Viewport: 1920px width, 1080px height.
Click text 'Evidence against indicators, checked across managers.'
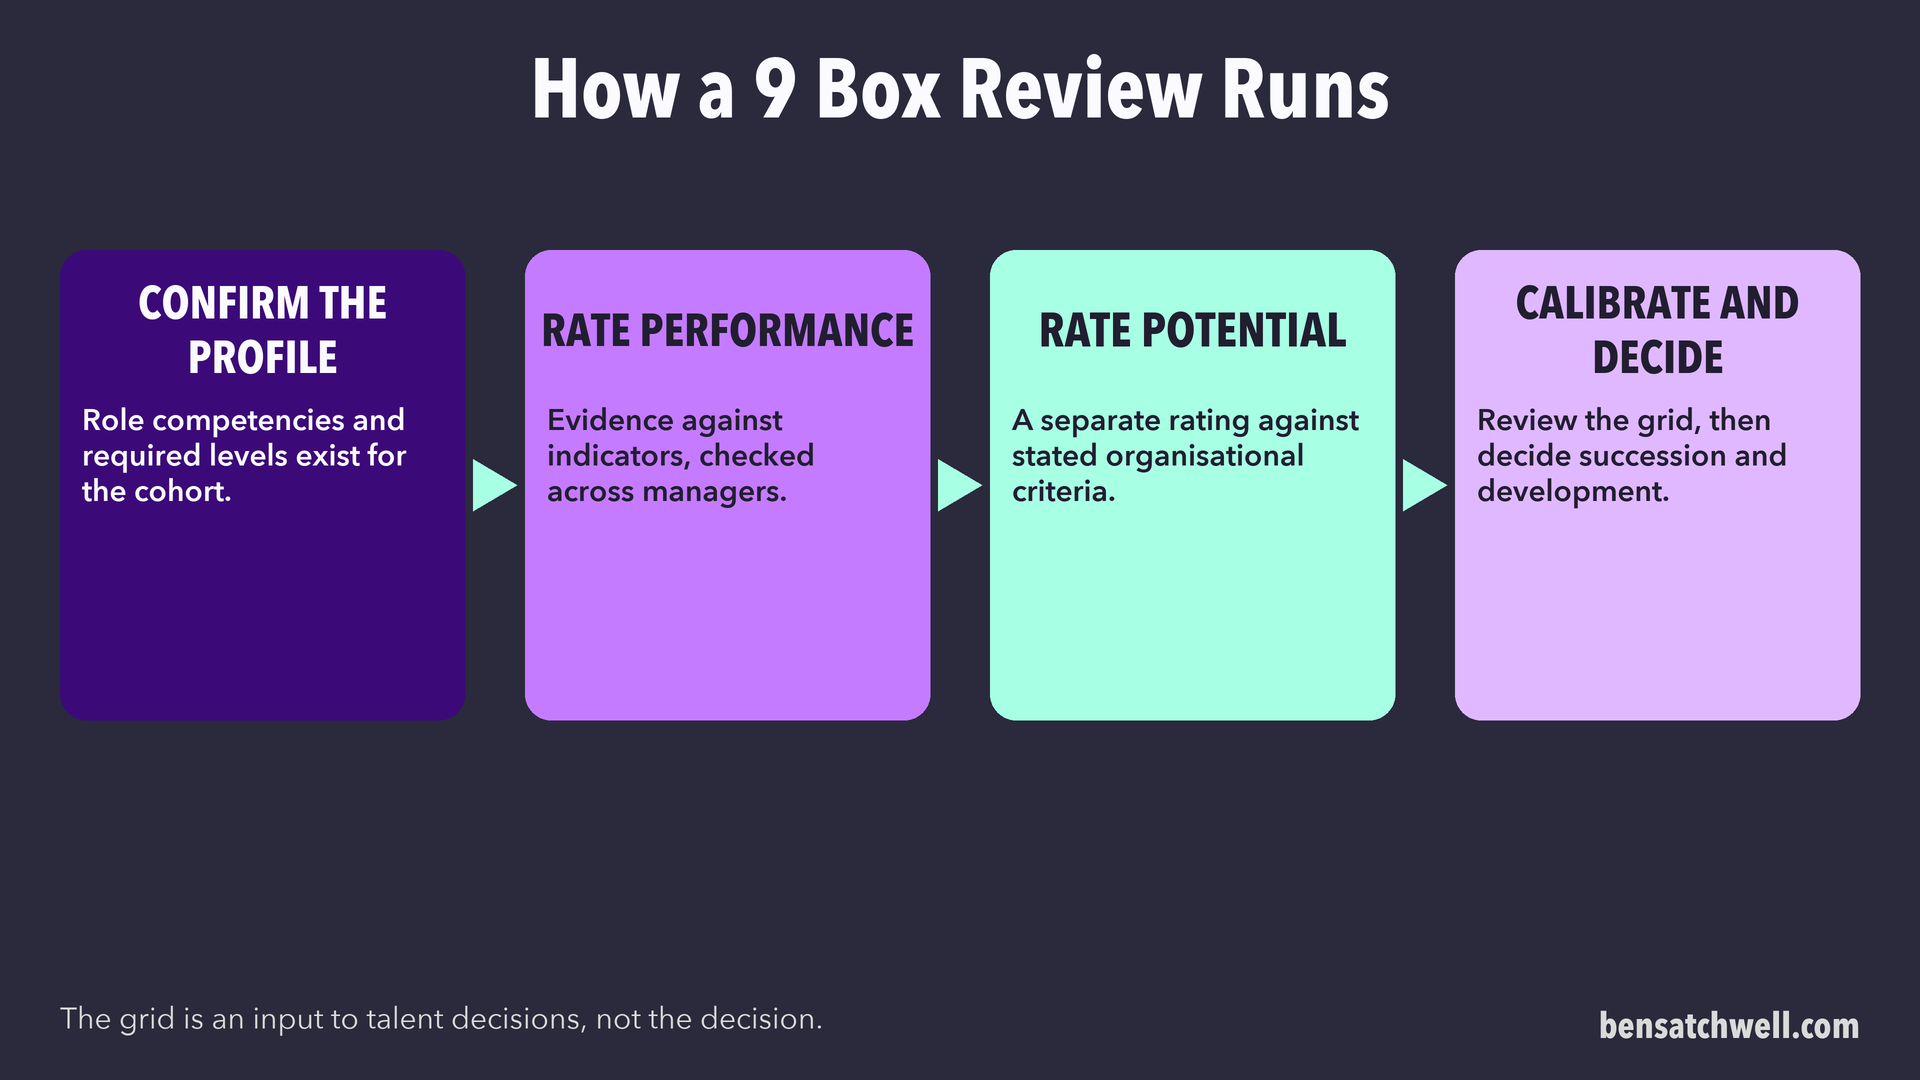click(680, 456)
